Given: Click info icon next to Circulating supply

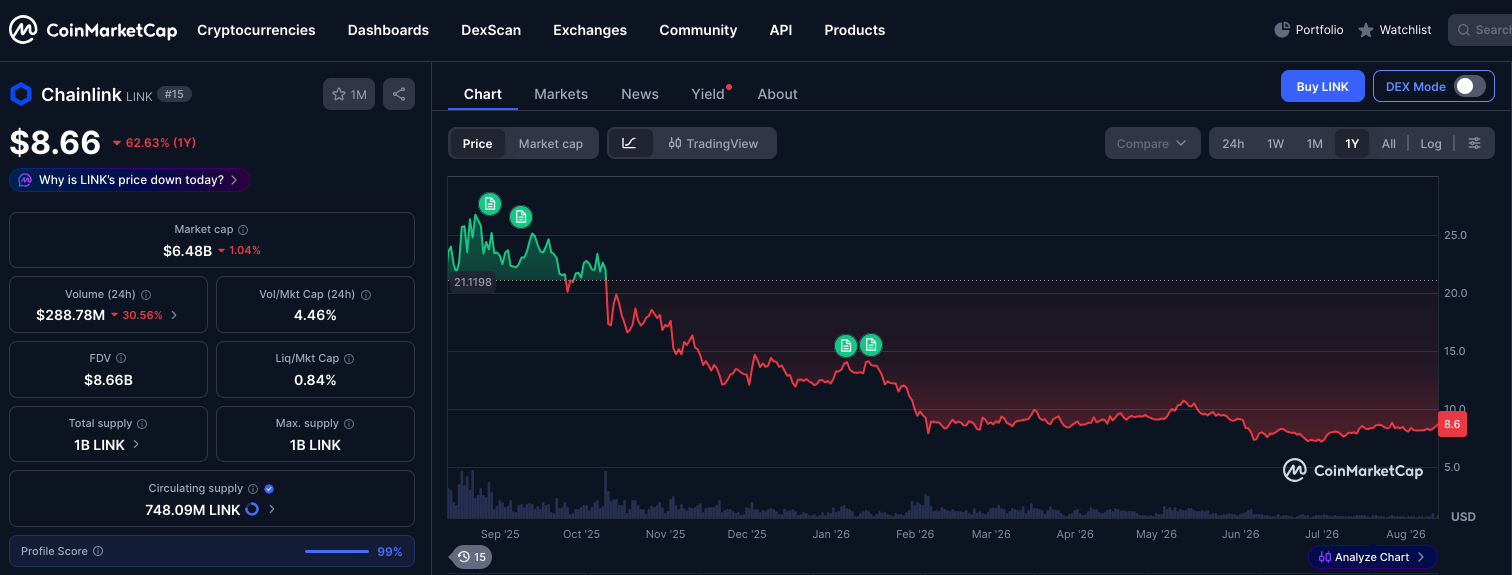Looking at the screenshot, I should (x=253, y=489).
